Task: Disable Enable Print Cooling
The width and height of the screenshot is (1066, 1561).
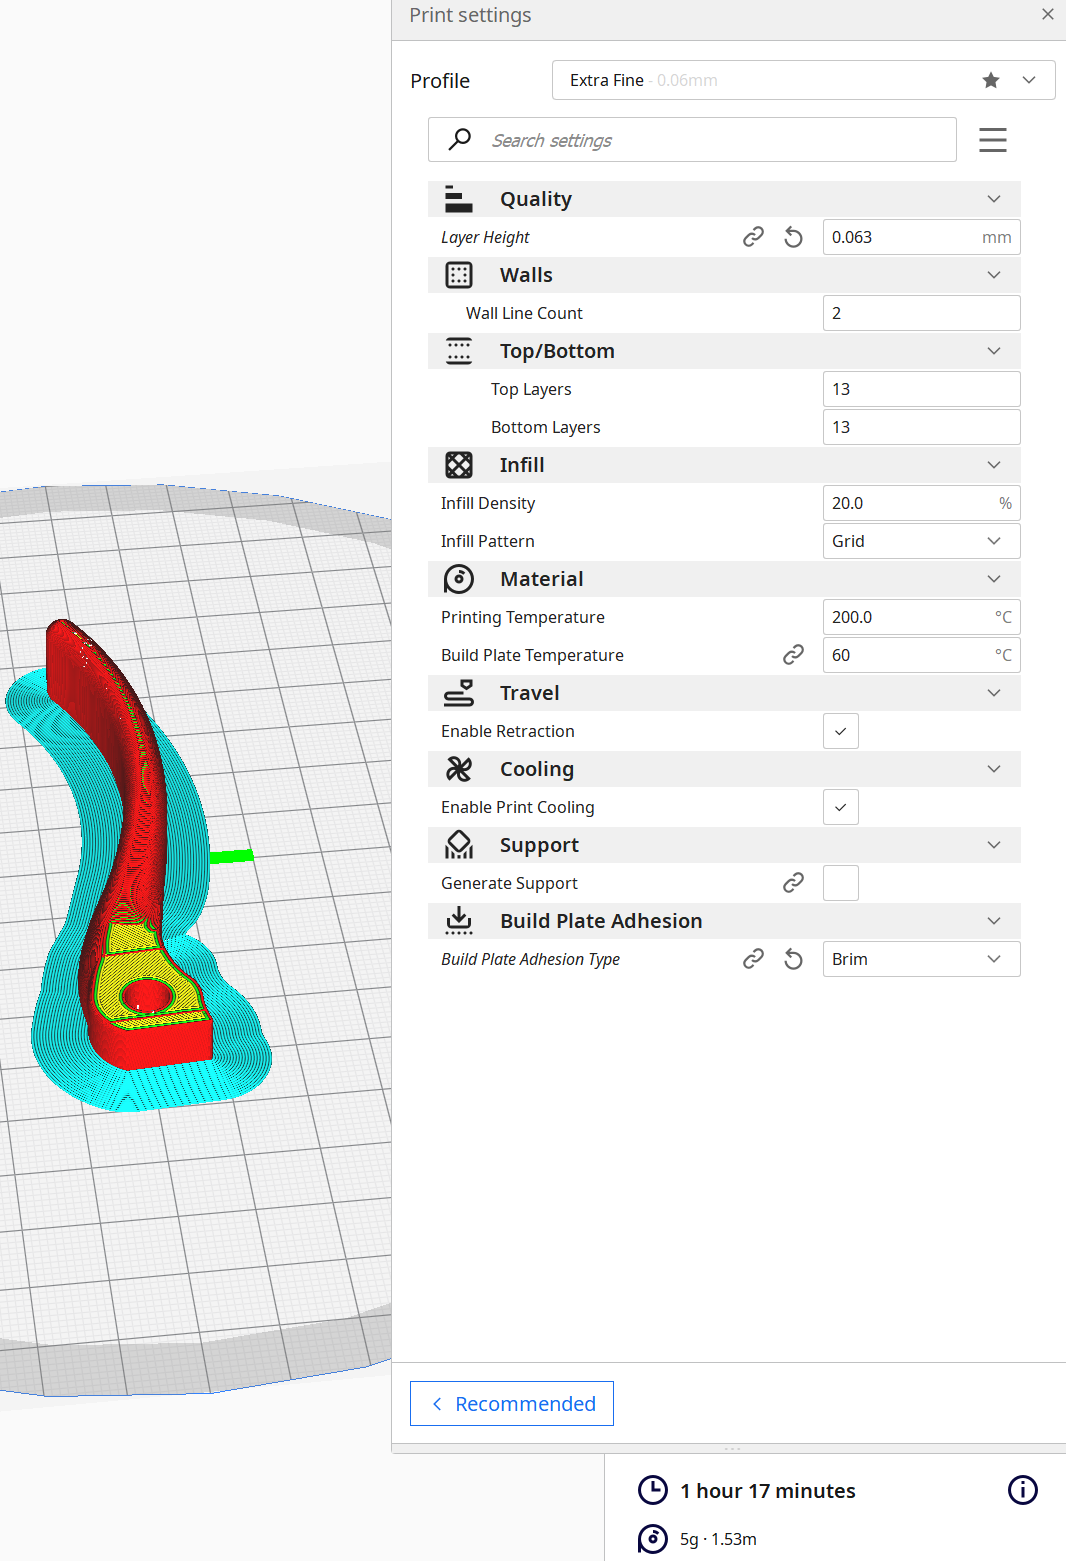Action: 840,807
